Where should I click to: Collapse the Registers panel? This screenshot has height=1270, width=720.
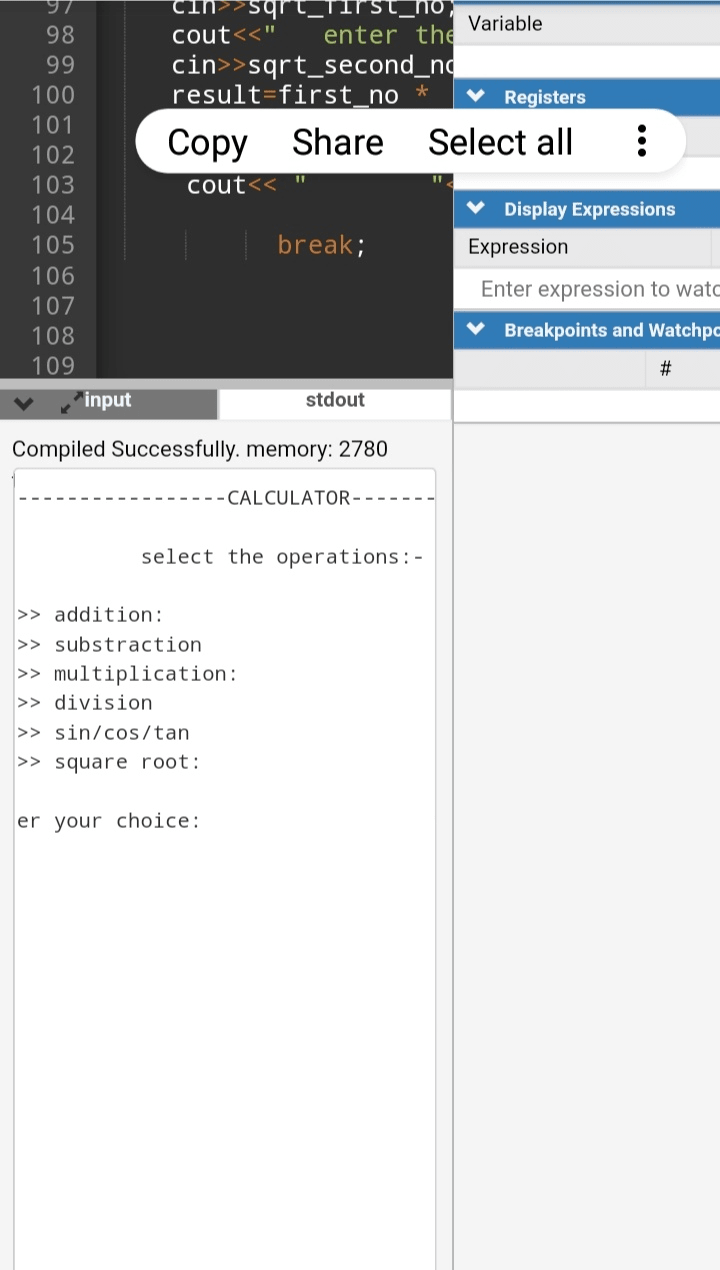click(473, 97)
